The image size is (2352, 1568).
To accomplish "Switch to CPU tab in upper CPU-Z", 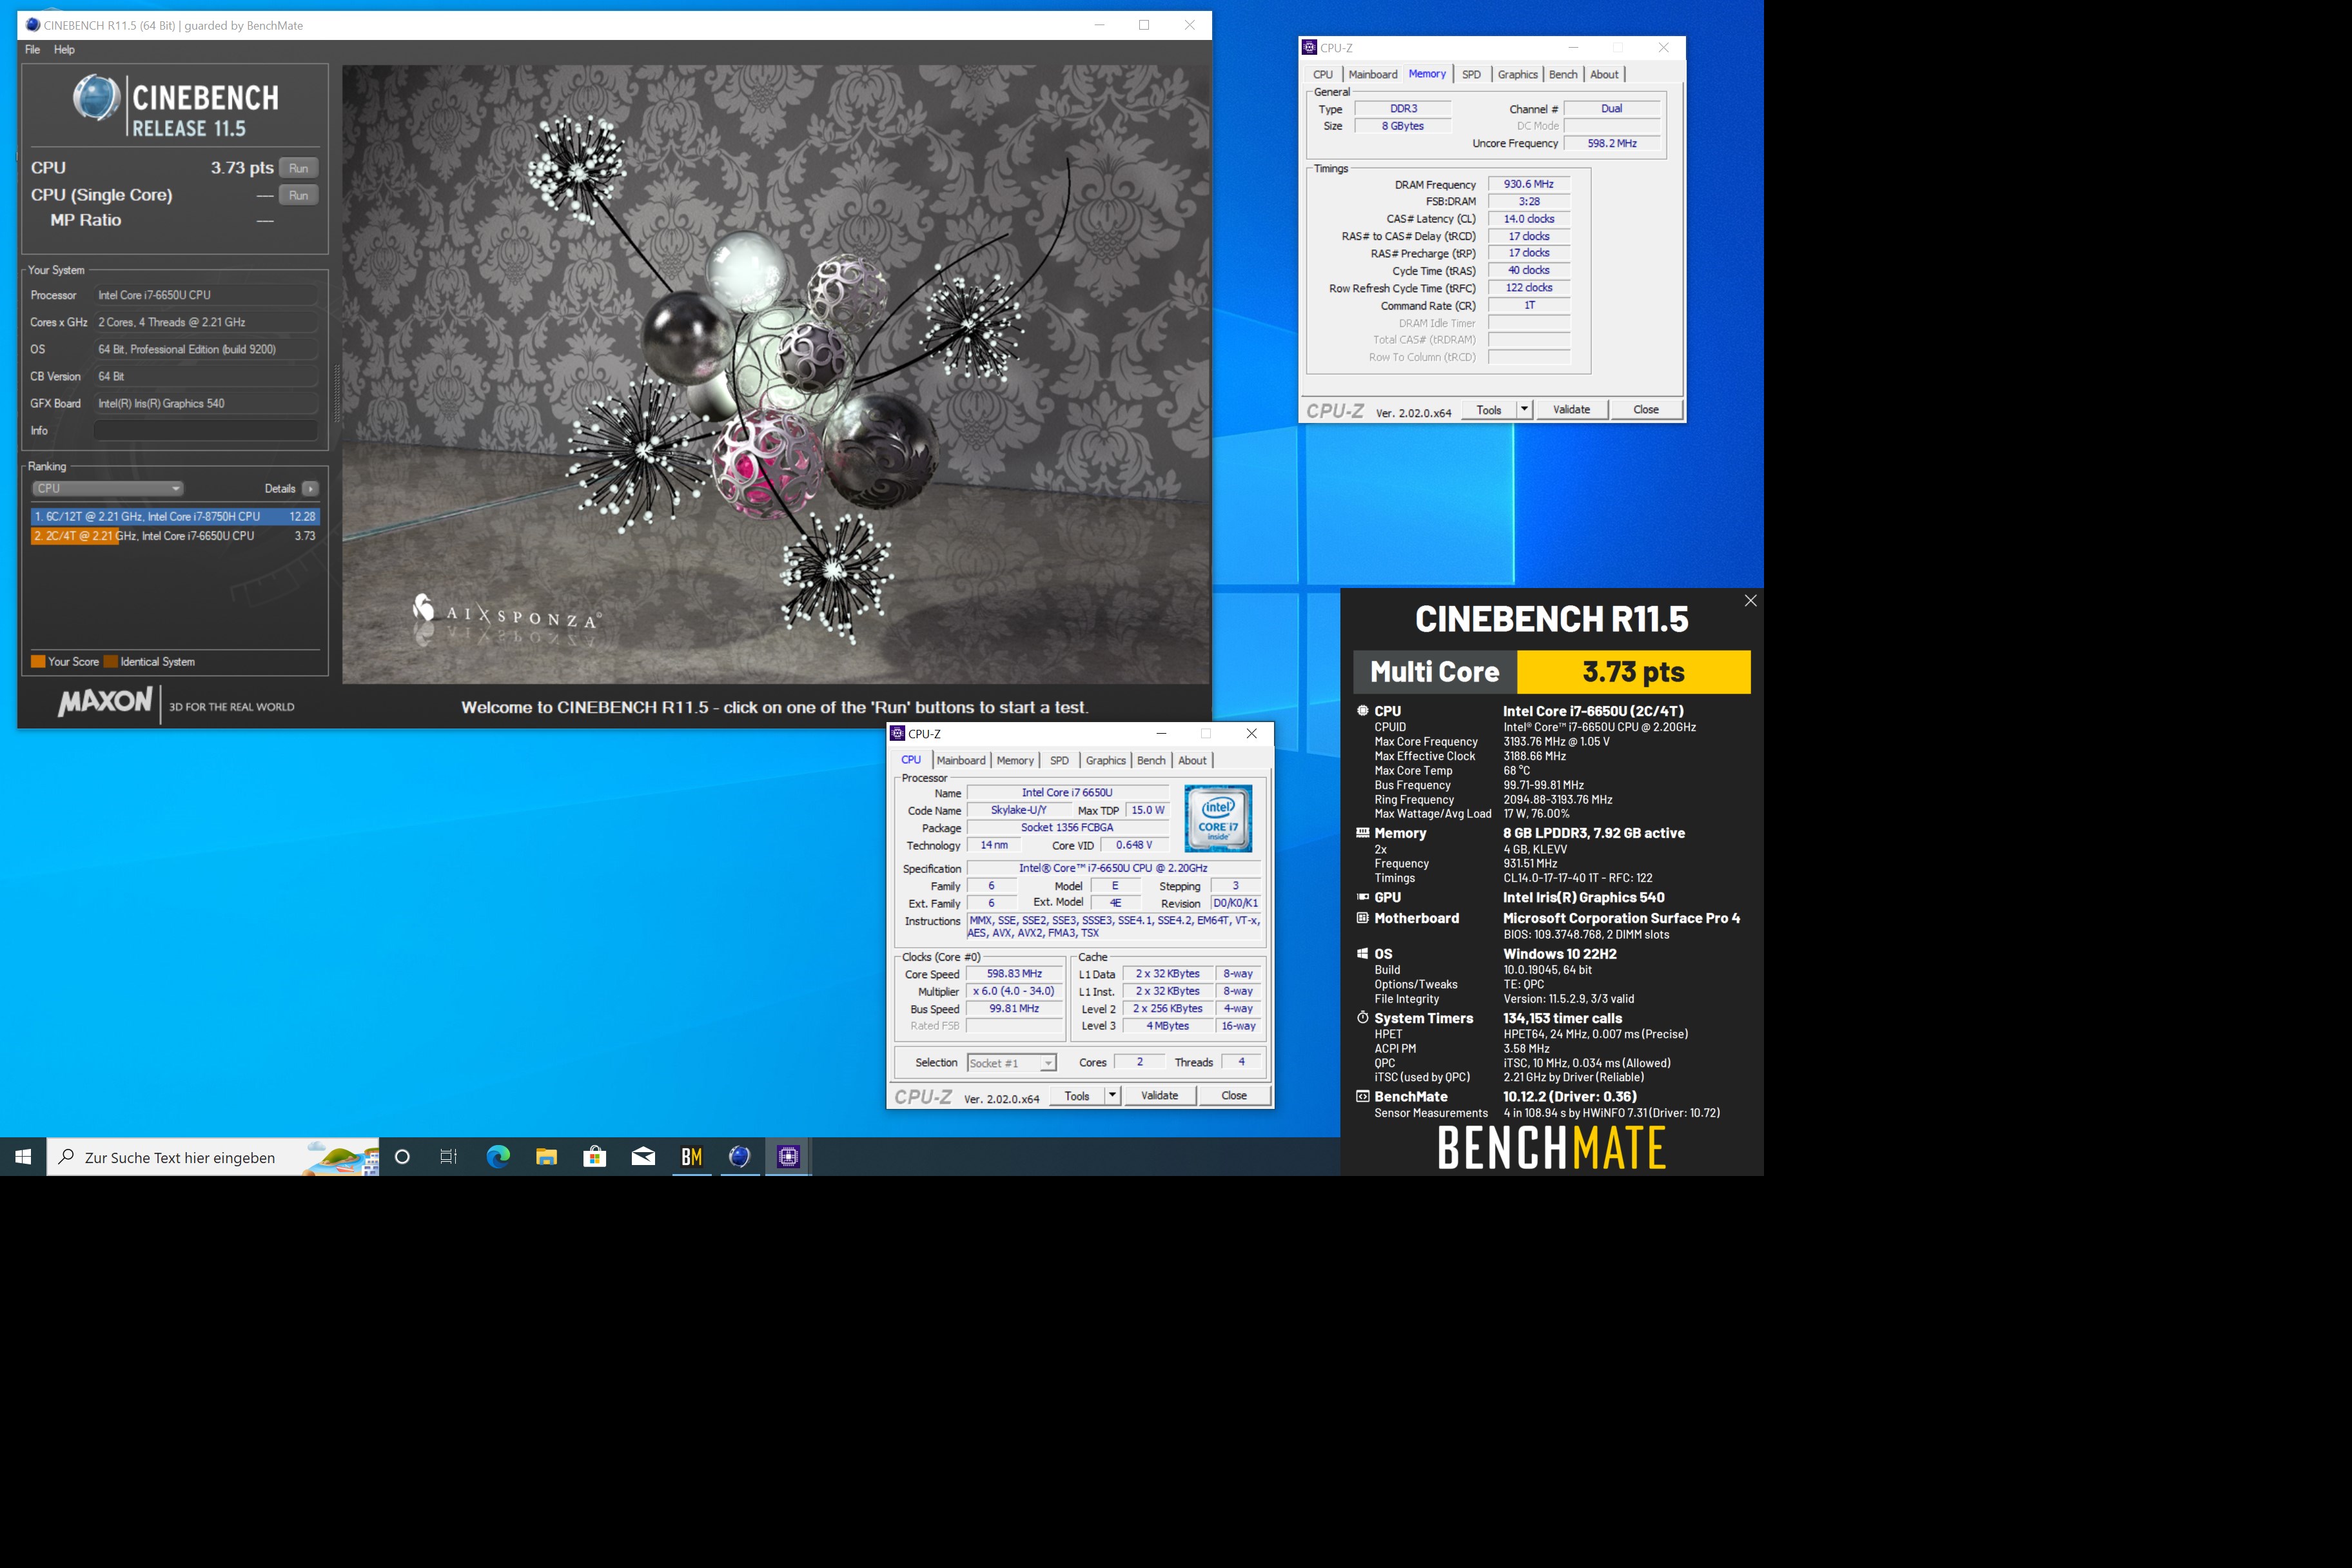I will point(1323,74).
